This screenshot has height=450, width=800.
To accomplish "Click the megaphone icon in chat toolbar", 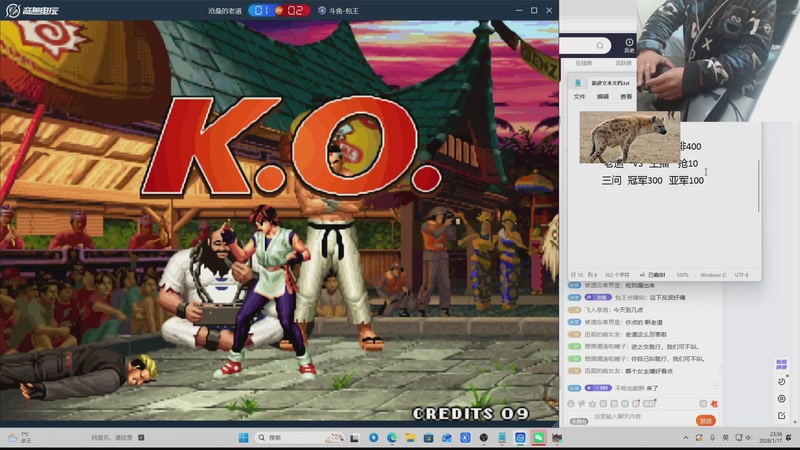I will [582, 404].
